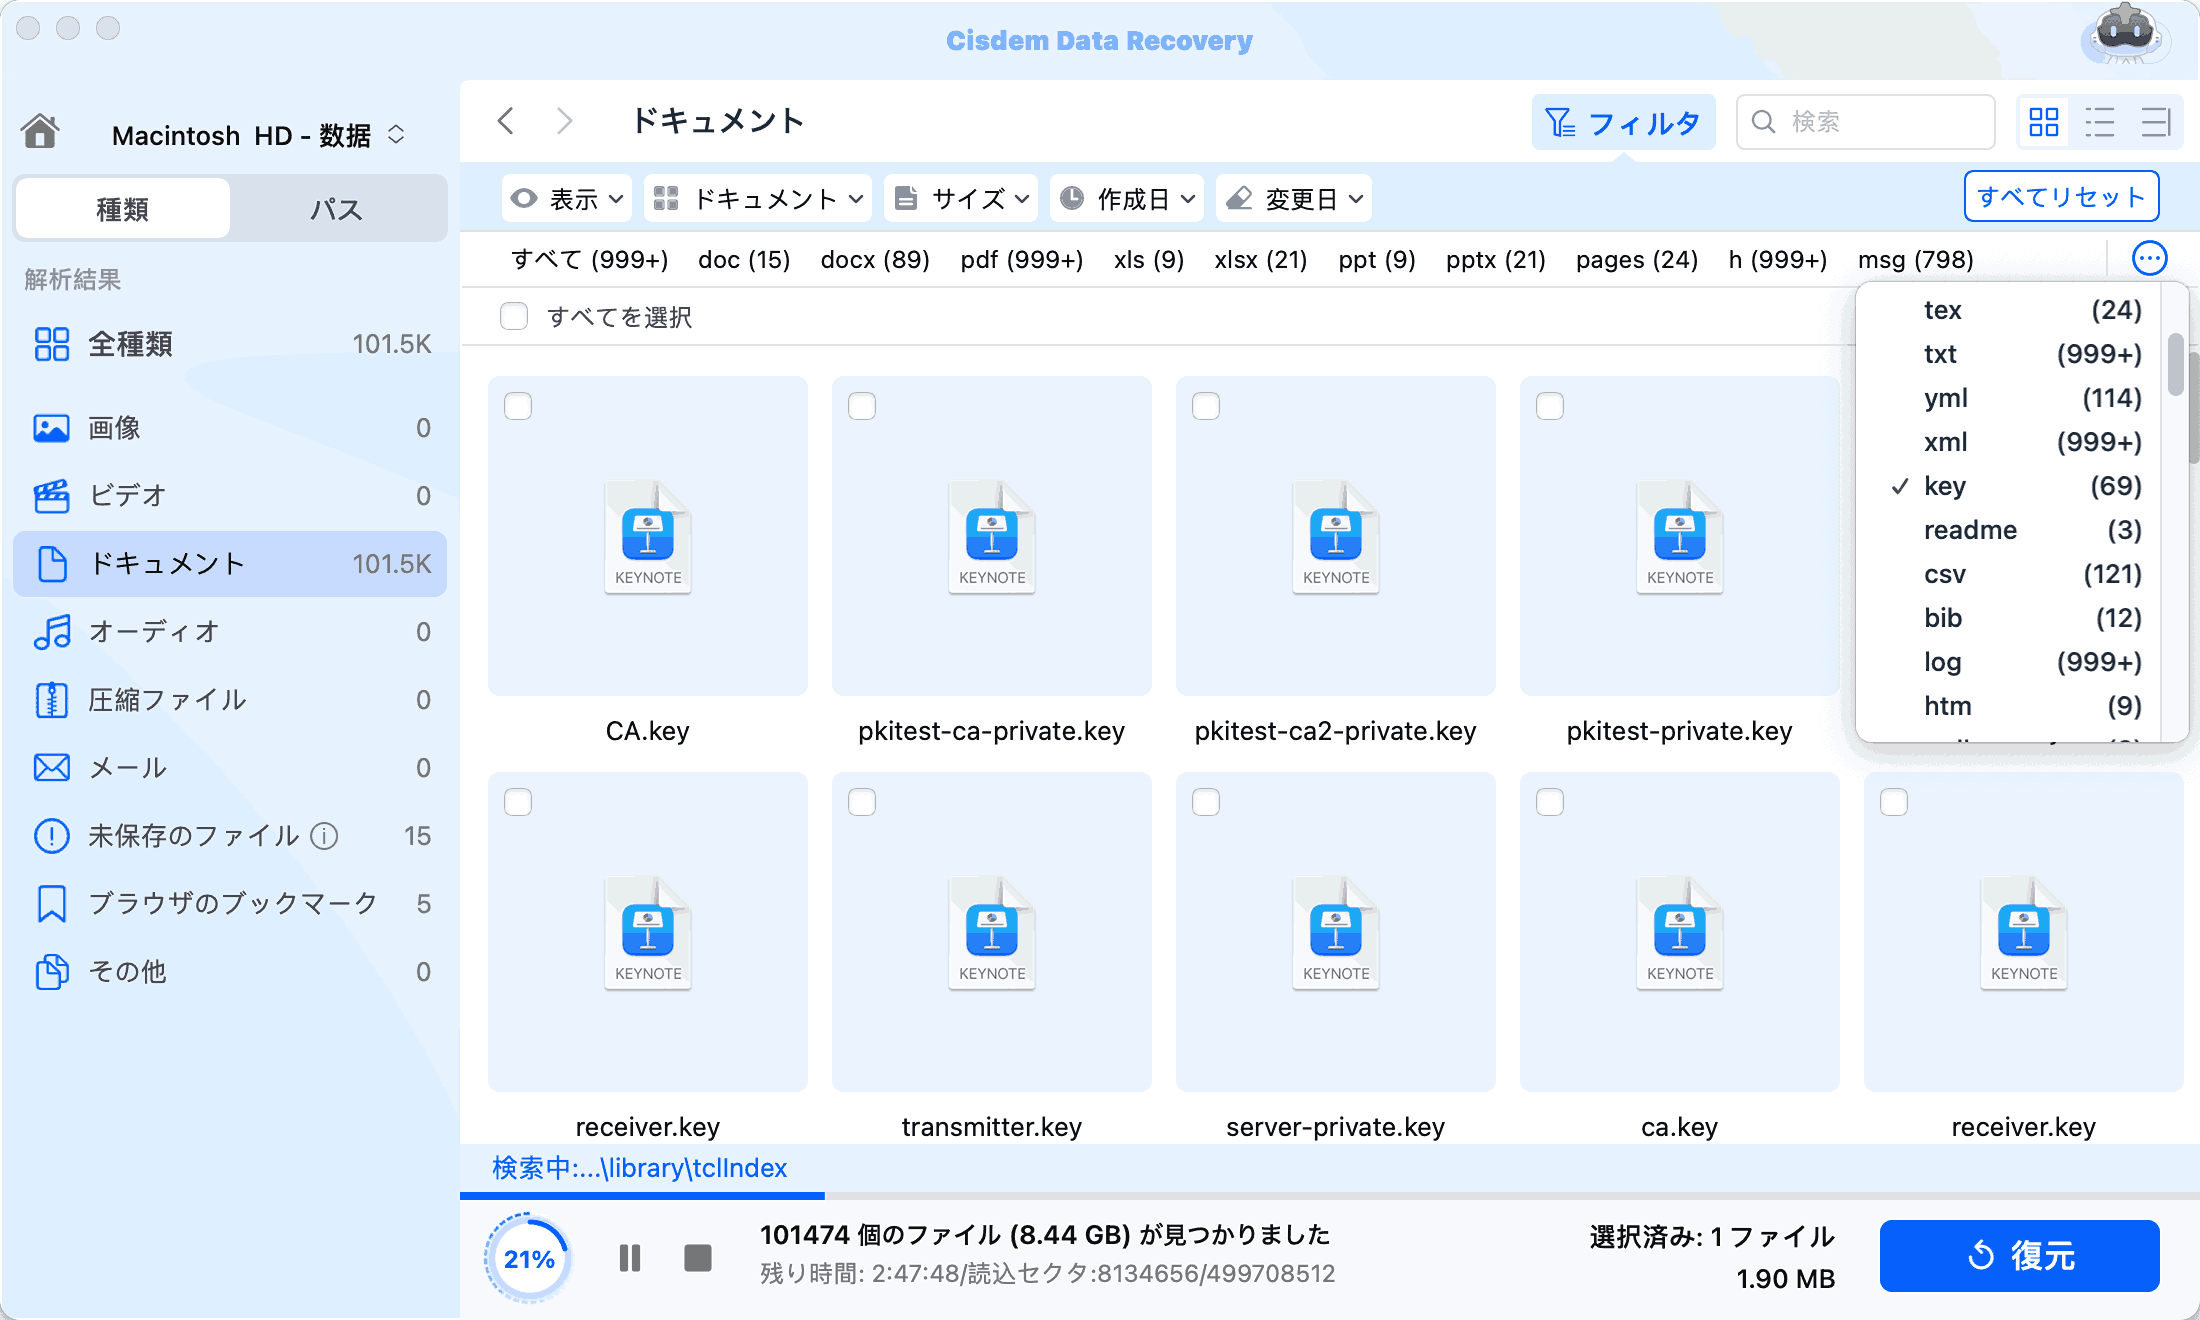Stop the scan with stop icon

[x=697, y=1257]
